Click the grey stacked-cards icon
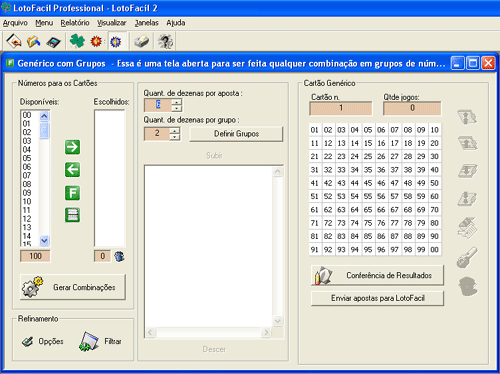This screenshot has height=374, width=500. point(467,227)
